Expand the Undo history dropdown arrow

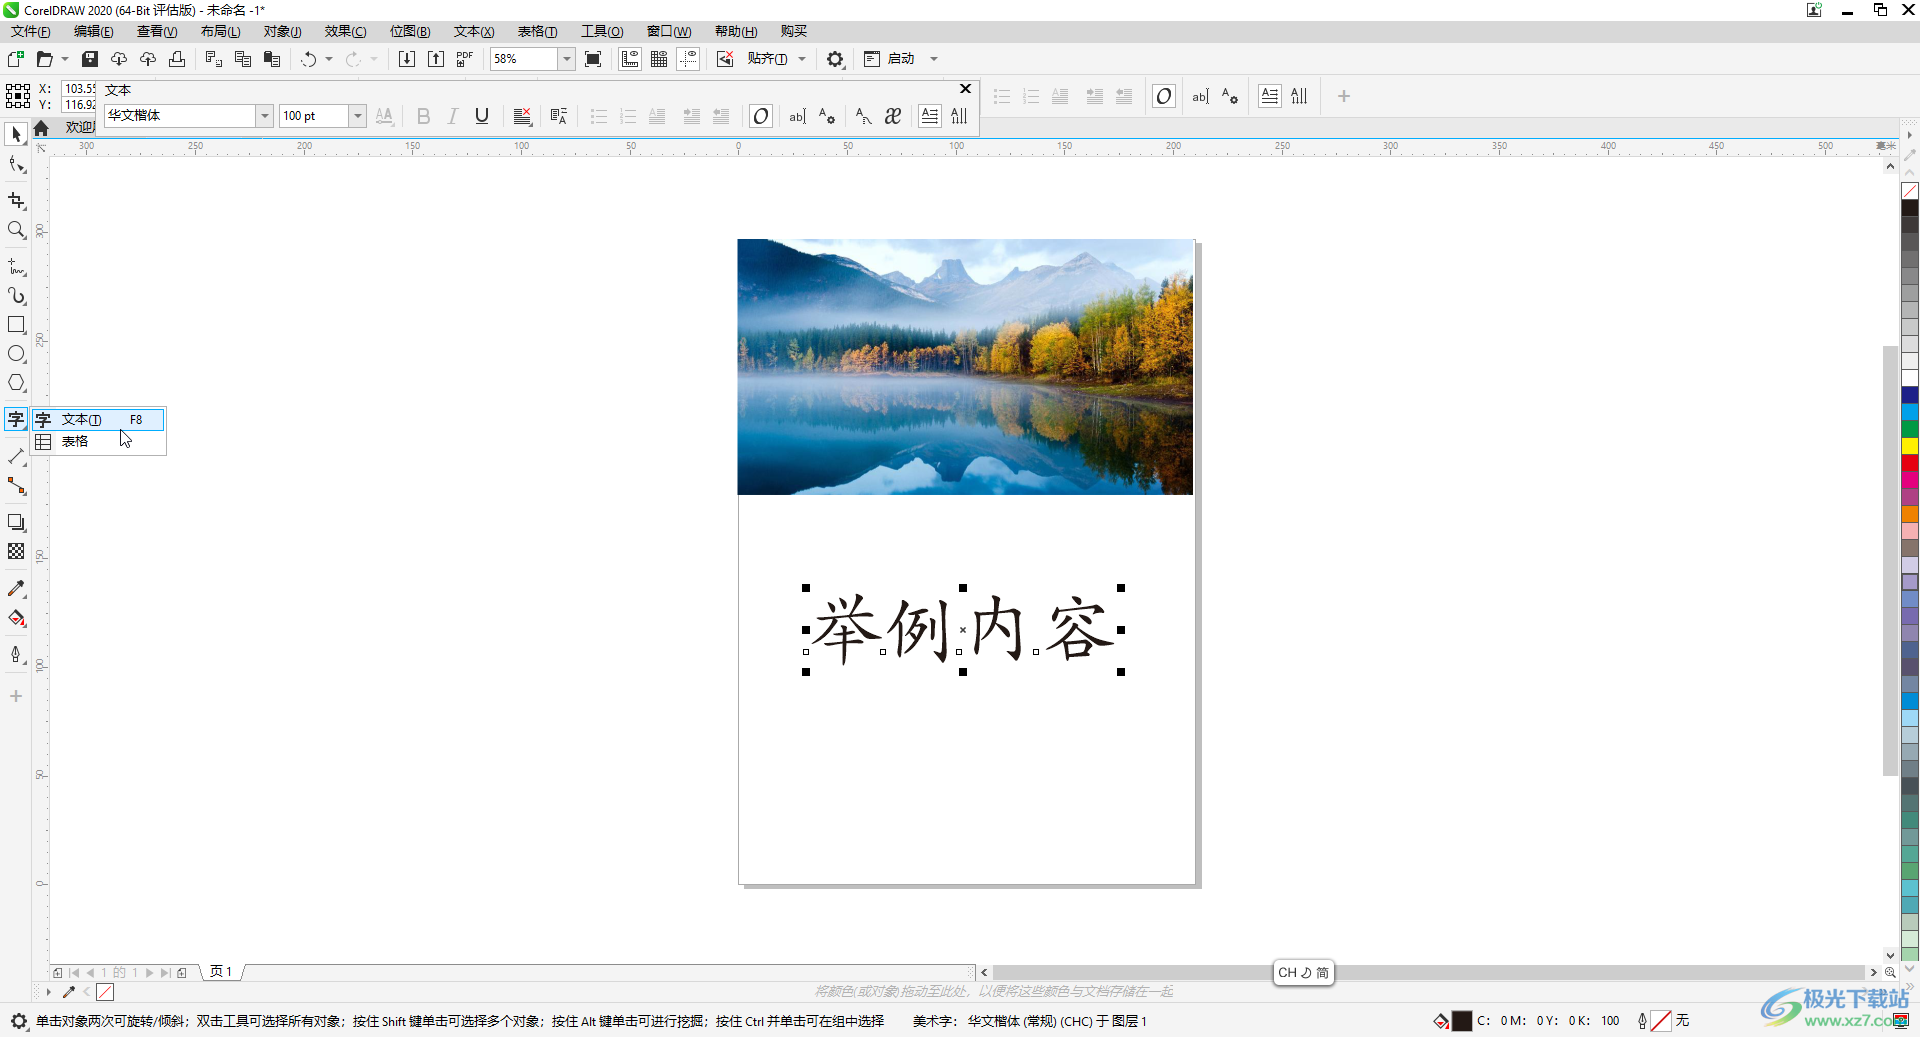tap(329, 59)
